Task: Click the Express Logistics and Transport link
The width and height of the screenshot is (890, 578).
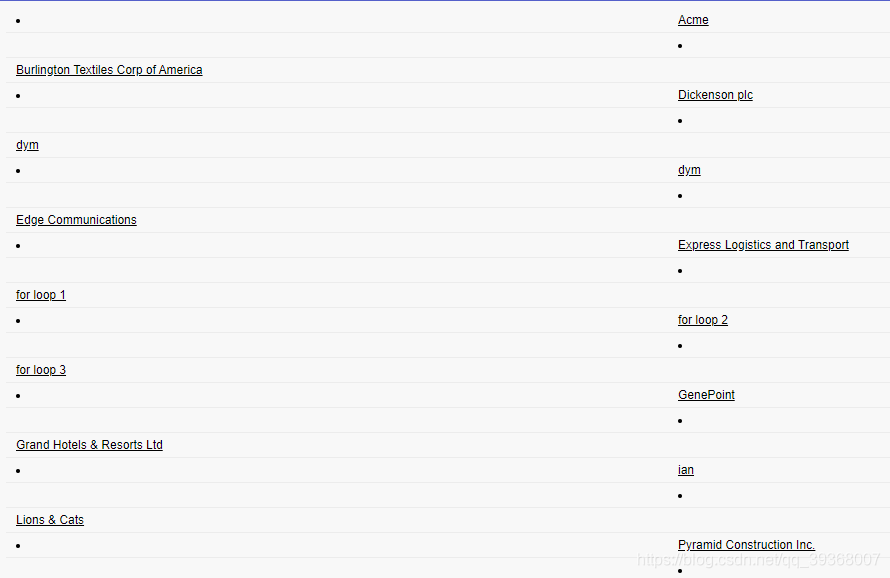Action: pyautogui.click(x=763, y=244)
